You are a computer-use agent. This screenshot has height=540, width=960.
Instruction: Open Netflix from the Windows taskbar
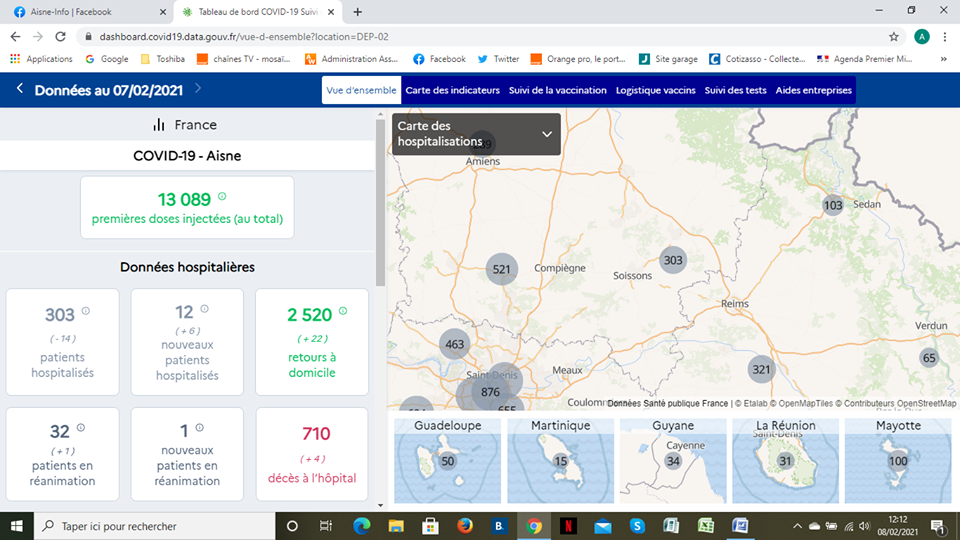pos(568,525)
